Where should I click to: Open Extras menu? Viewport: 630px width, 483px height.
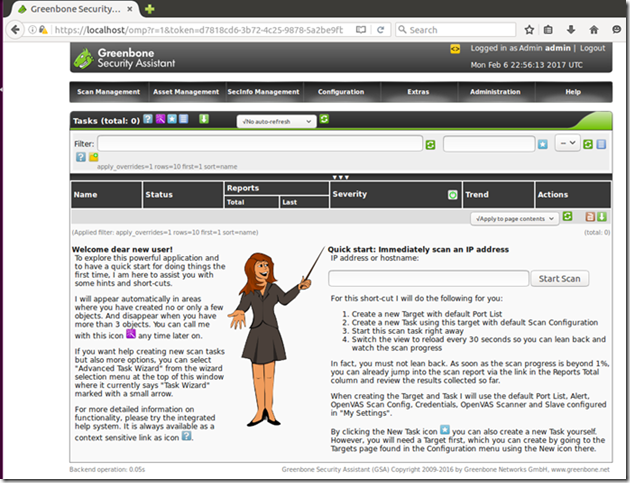418,92
